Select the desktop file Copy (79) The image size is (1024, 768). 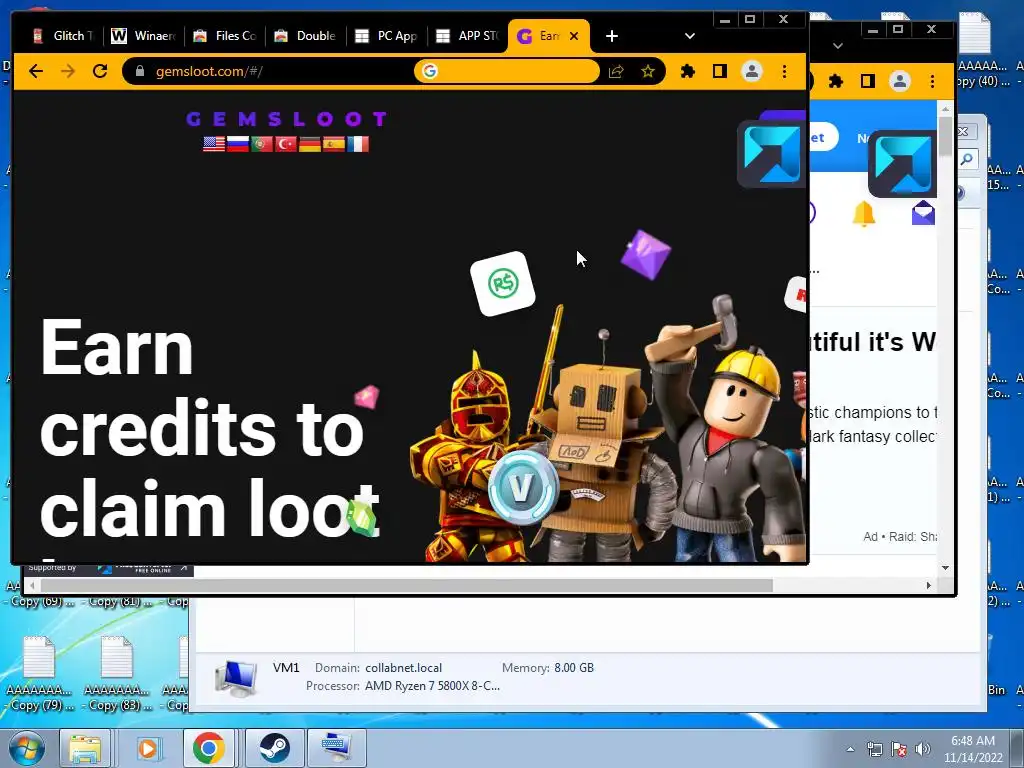[39, 673]
